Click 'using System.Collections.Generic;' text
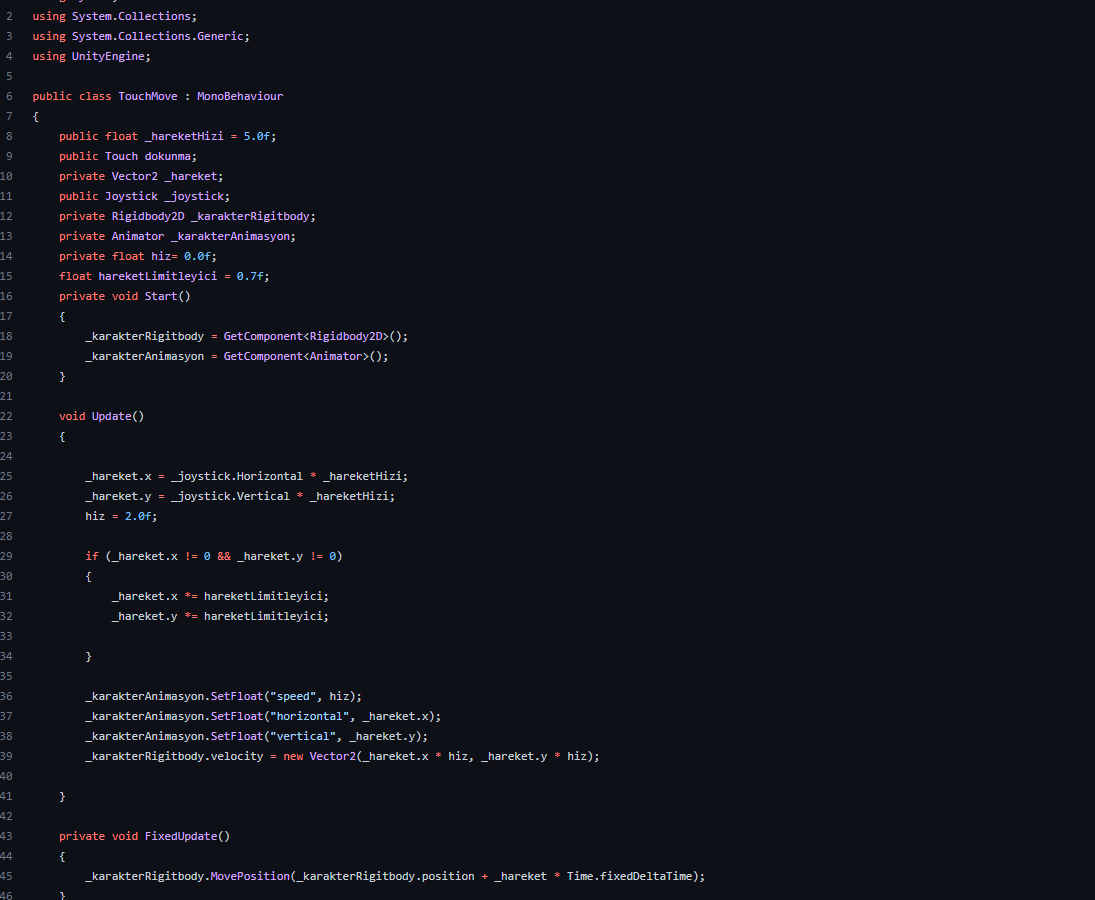Image resolution: width=1095 pixels, height=900 pixels. 141,36
